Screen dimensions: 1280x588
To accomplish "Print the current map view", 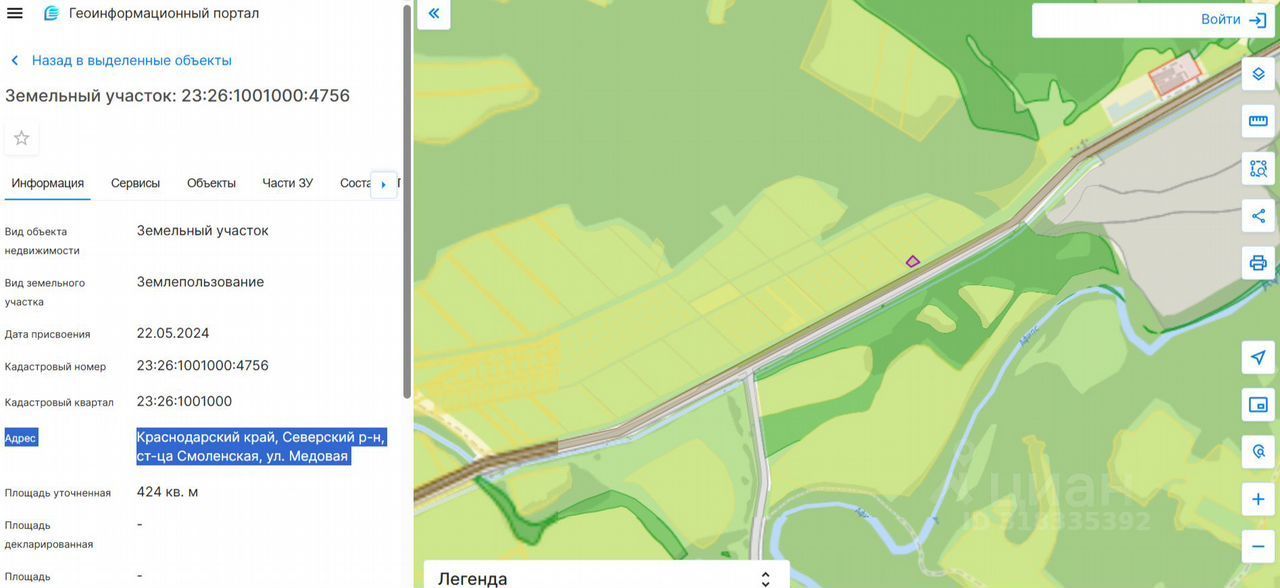I will [1258, 263].
